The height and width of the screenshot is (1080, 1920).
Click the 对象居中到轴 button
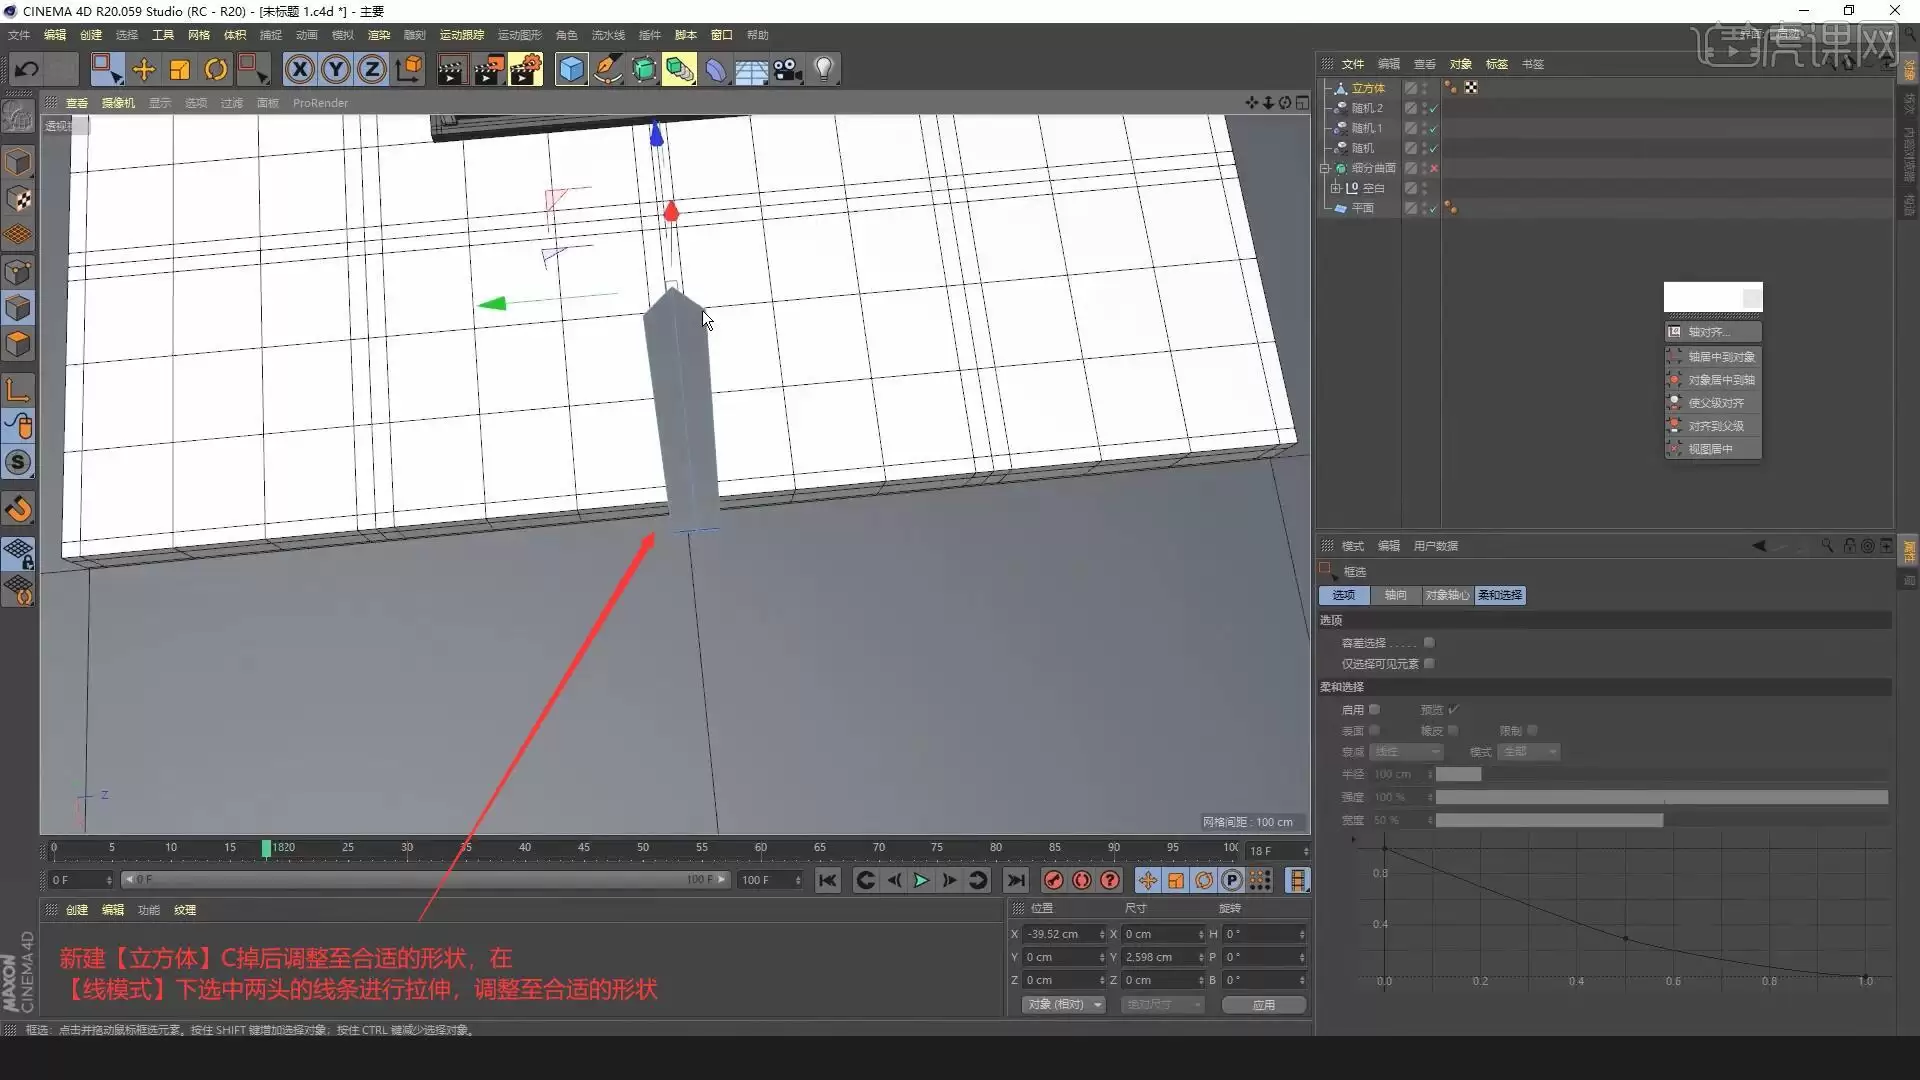[1713, 380]
